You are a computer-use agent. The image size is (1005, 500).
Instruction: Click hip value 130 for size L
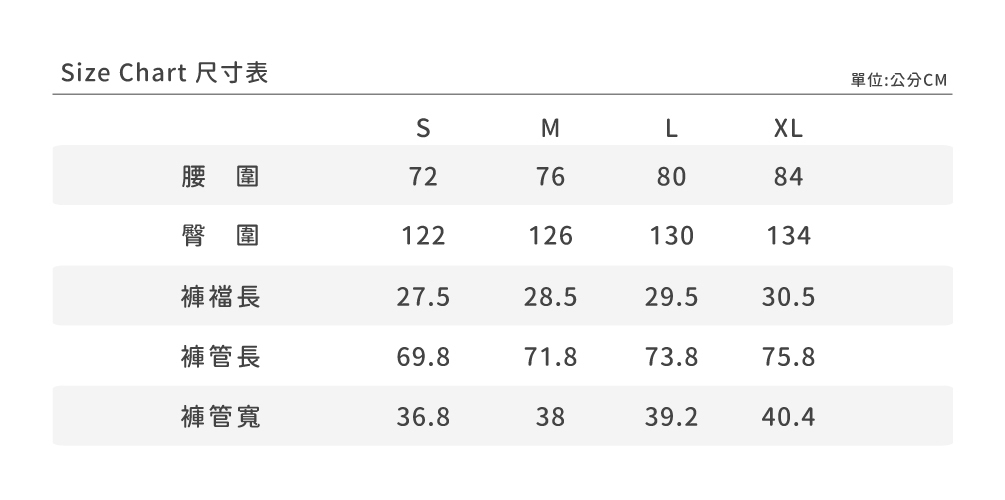pyautogui.click(x=672, y=237)
